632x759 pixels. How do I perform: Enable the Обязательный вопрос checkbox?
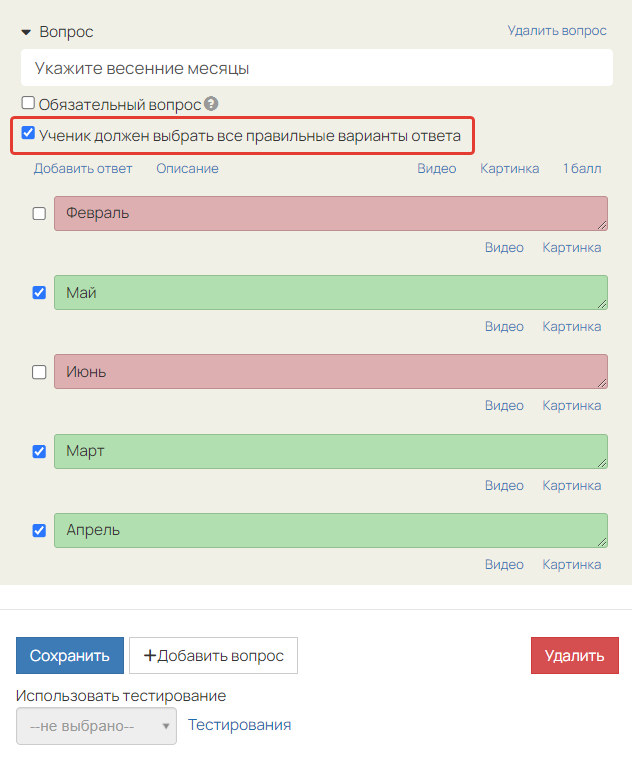coord(28,103)
